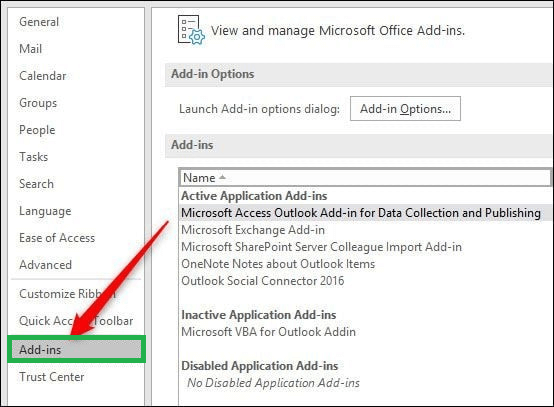
Task: Sort add-ins by the Name column header
Action: coord(365,178)
